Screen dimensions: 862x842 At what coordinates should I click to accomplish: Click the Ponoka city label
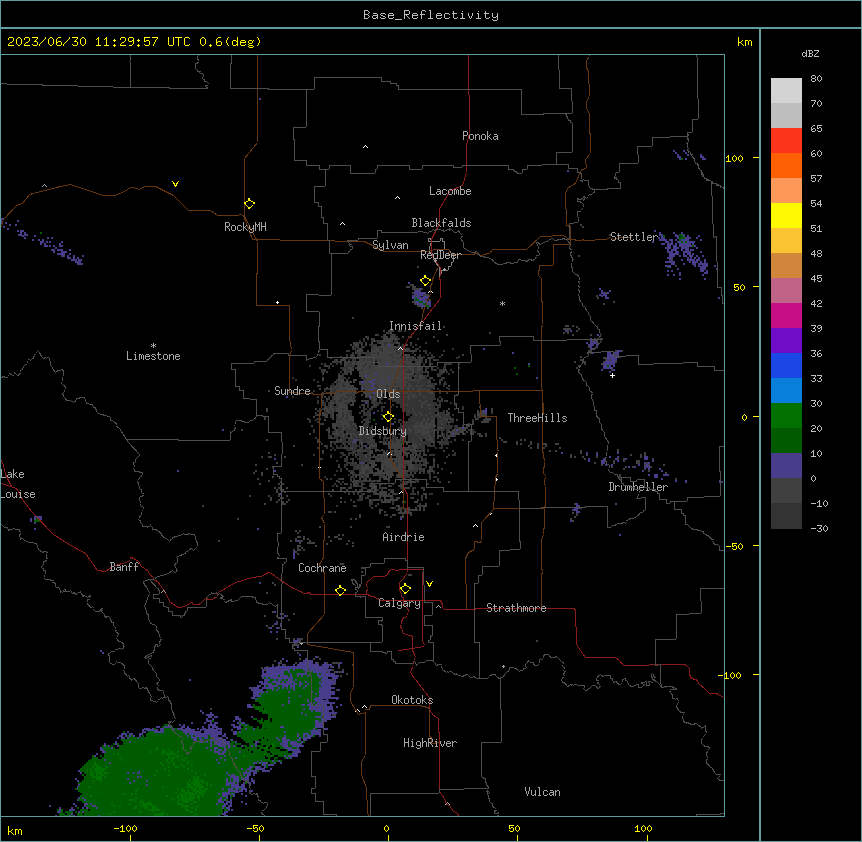click(480, 136)
